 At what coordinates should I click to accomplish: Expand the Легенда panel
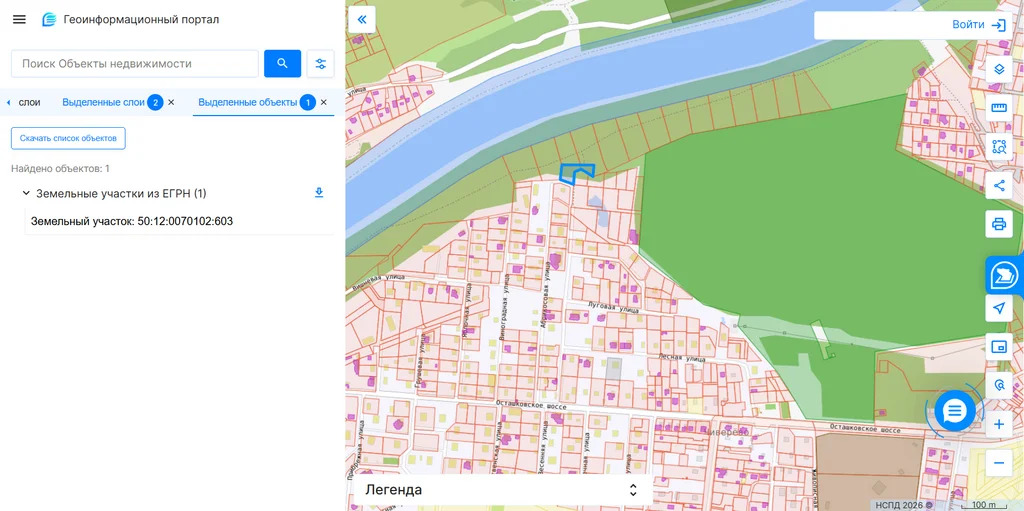[x=502, y=490]
